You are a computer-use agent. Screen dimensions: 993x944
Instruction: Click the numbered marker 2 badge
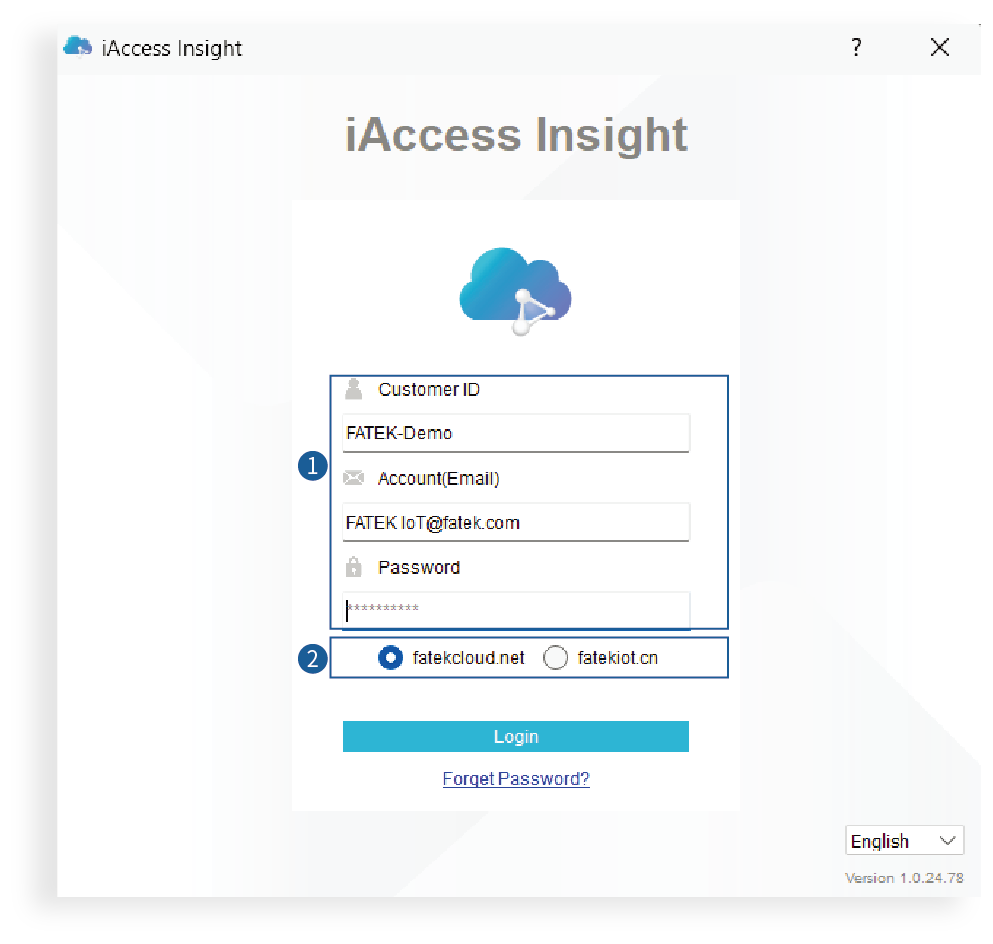[x=314, y=658]
